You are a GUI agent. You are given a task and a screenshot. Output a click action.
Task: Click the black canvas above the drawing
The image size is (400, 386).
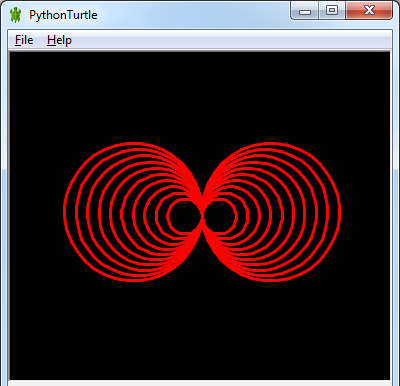pos(200,97)
